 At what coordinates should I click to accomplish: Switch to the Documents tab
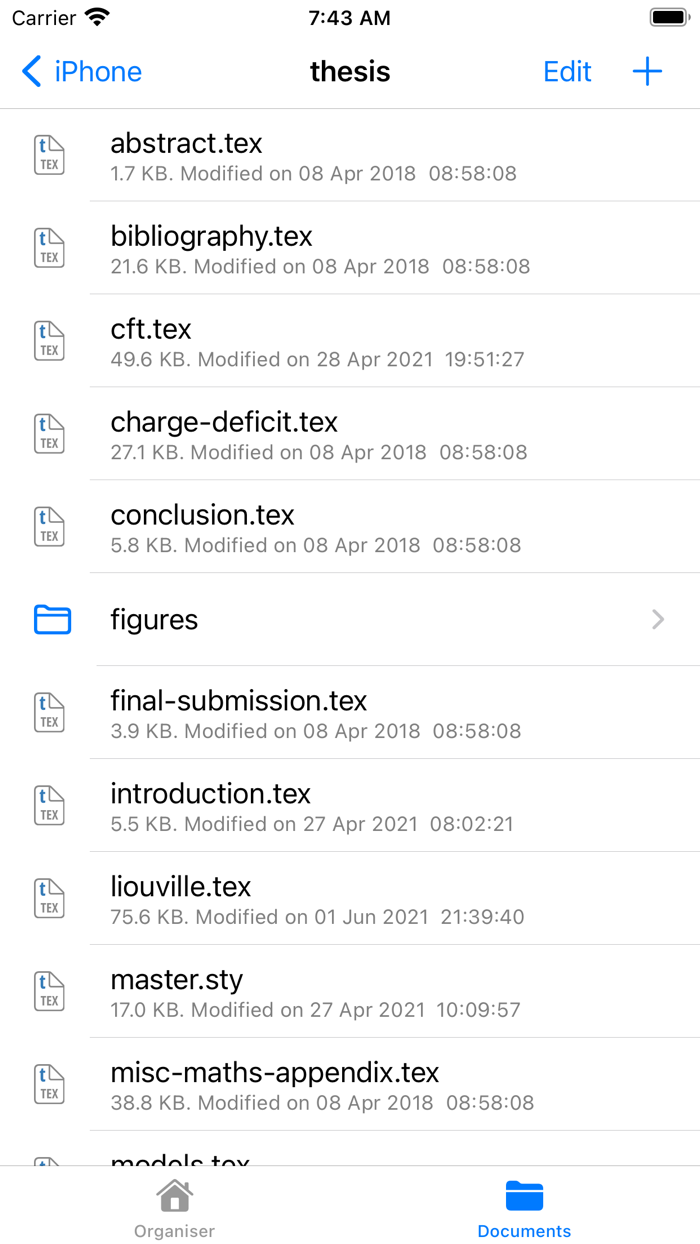(524, 1207)
